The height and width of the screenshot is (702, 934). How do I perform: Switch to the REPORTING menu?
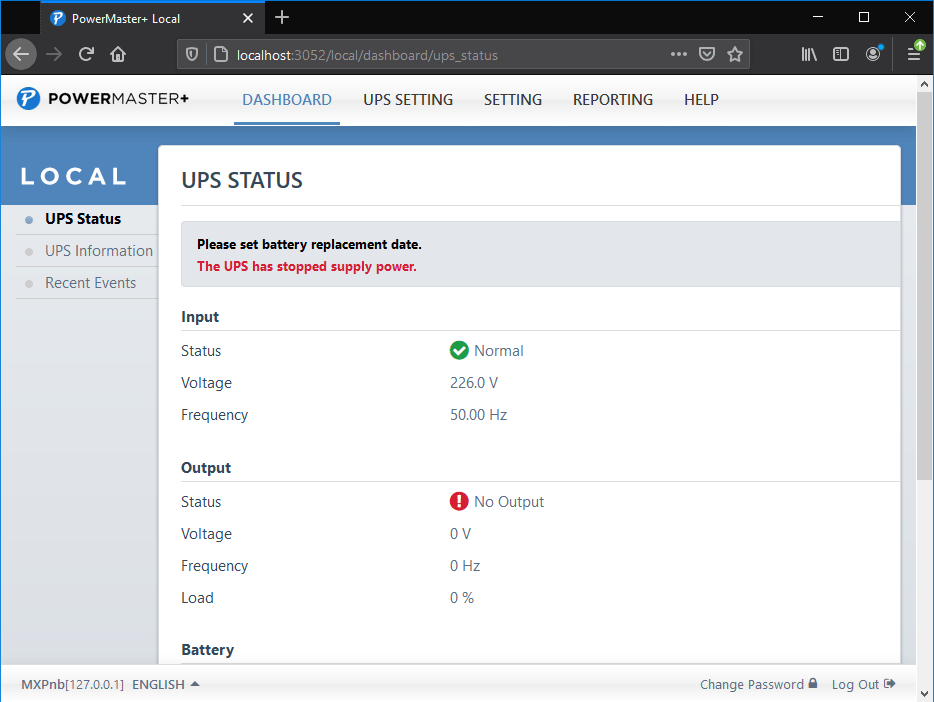point(612,100)
